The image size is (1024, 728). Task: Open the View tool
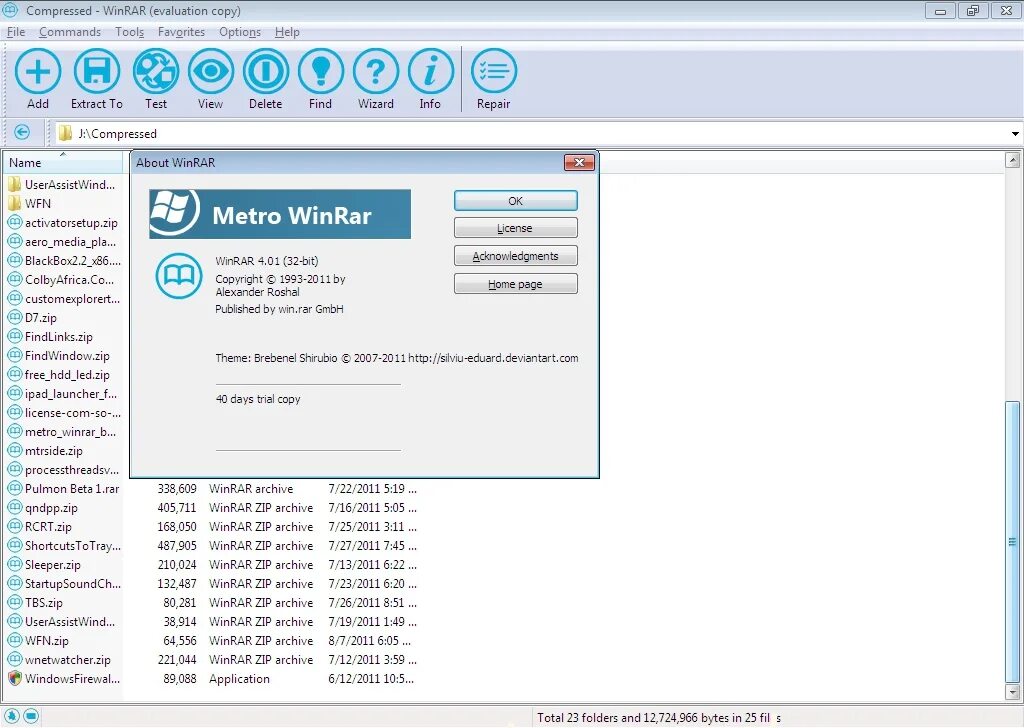[210, 71]
